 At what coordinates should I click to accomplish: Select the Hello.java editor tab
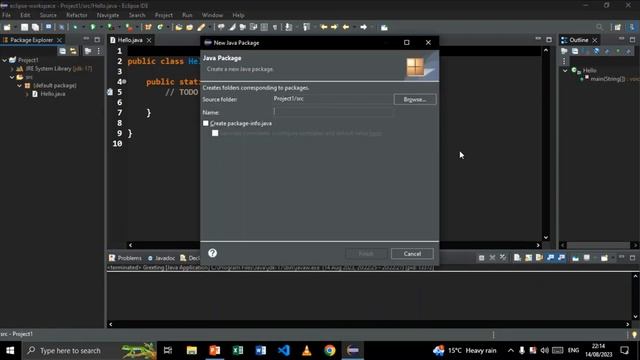pos(130,40)
